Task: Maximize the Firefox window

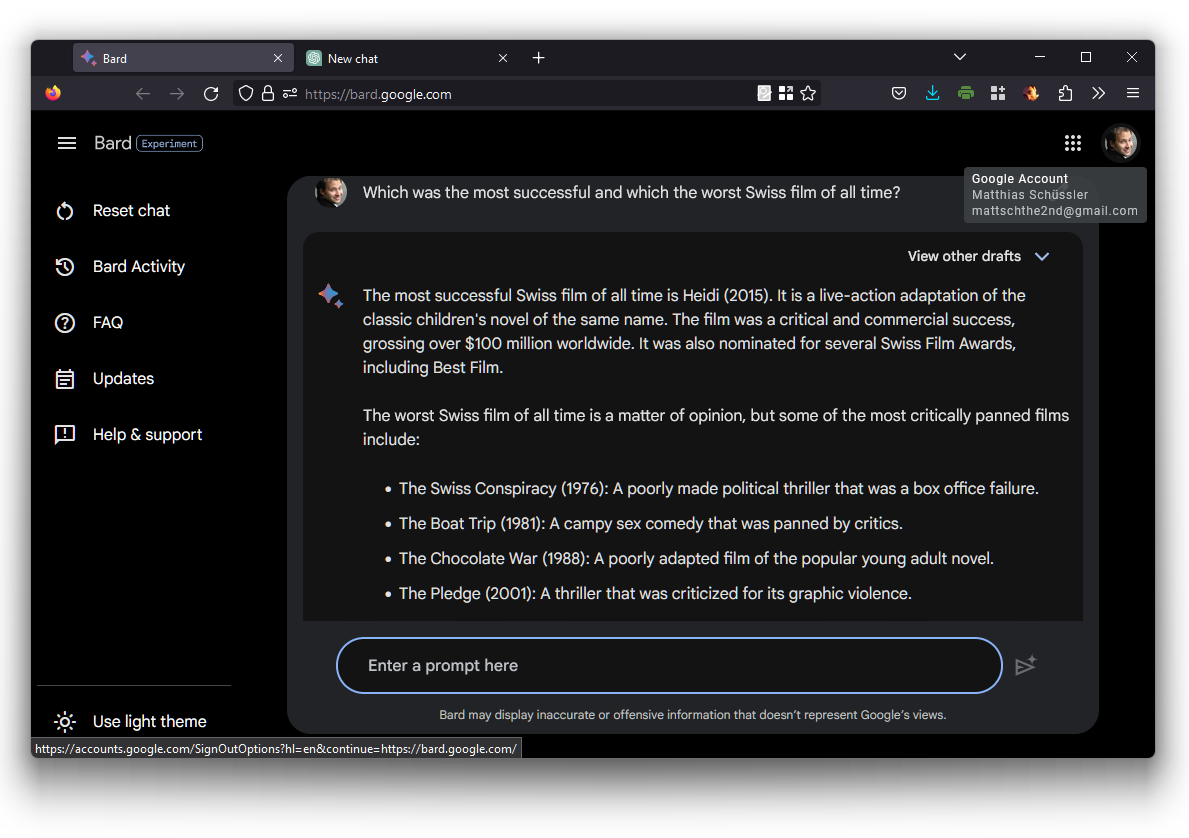Action: coord(1086,58)
